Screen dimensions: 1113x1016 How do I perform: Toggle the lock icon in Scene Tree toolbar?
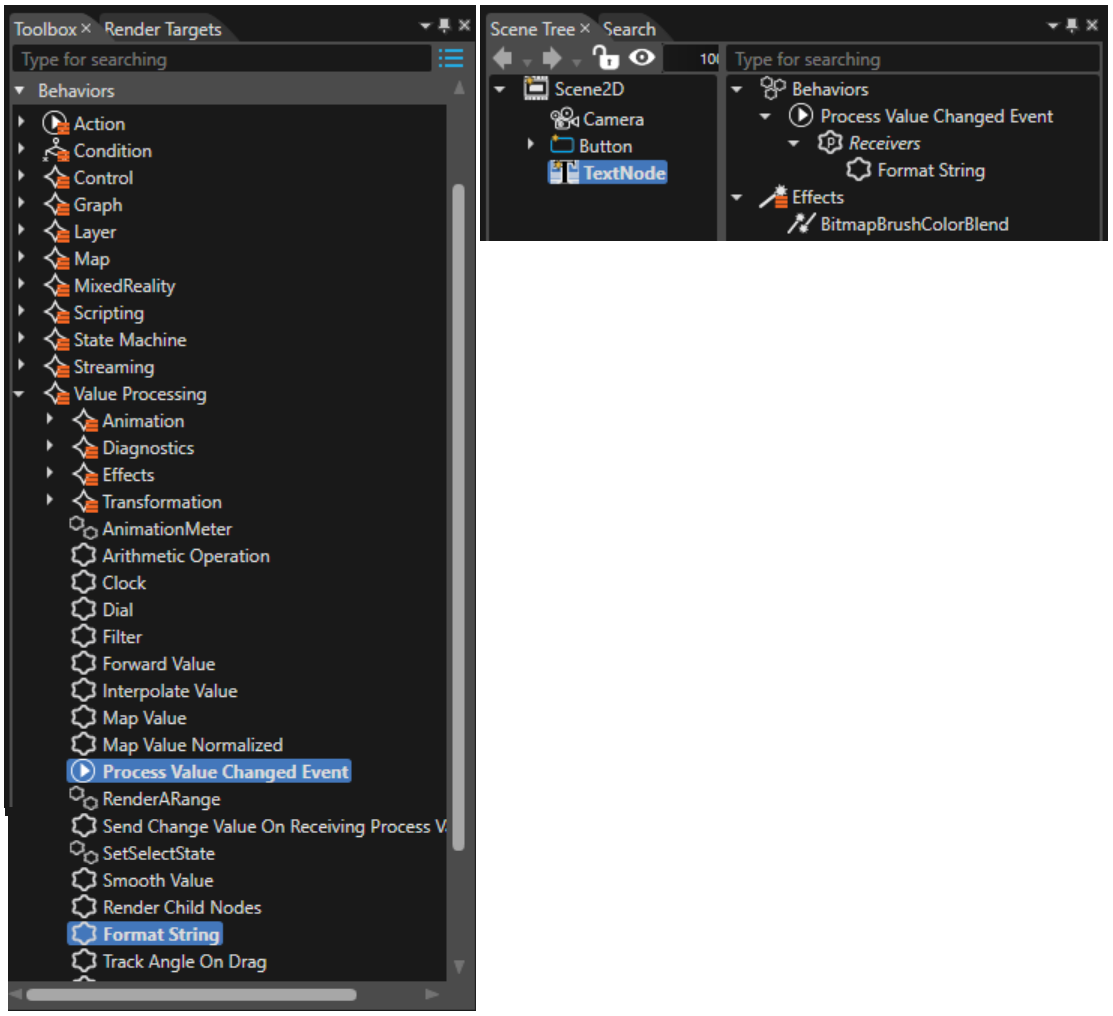coord(605,58)
